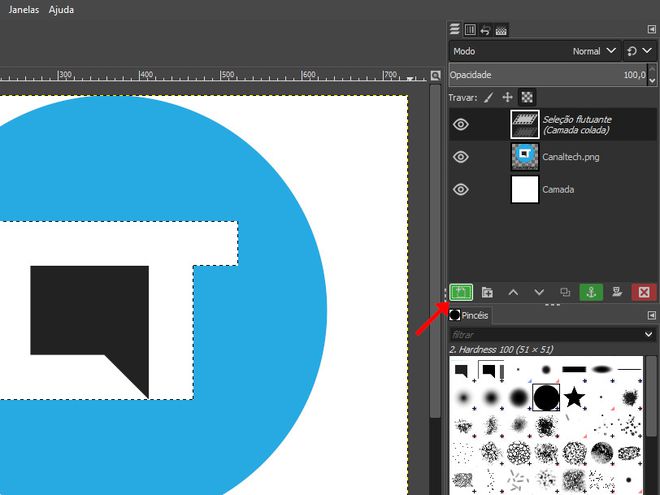Select the star-shaped brush
The width and height of the screenshot is (660, 495).
(574, 397)
